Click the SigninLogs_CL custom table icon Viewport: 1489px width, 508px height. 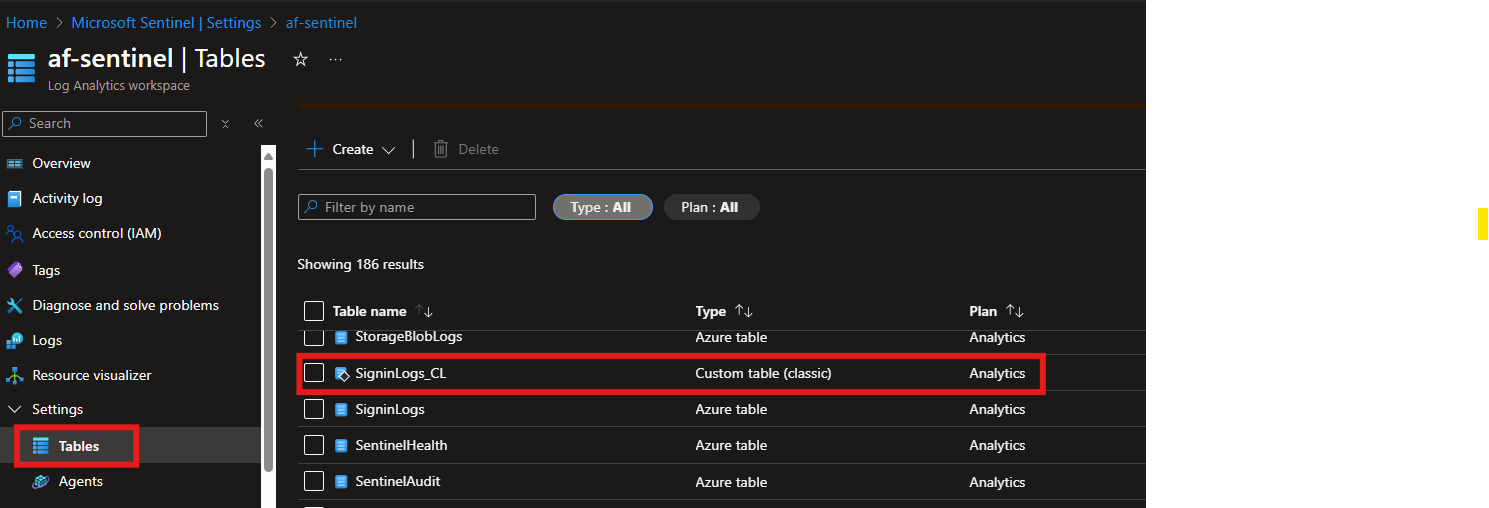click(341, 373)
